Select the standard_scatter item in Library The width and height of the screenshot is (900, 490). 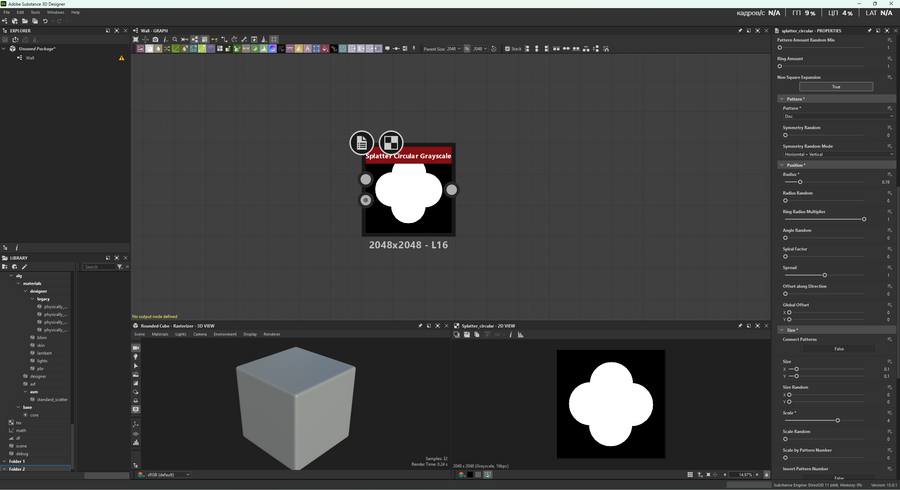coord(52,399)
